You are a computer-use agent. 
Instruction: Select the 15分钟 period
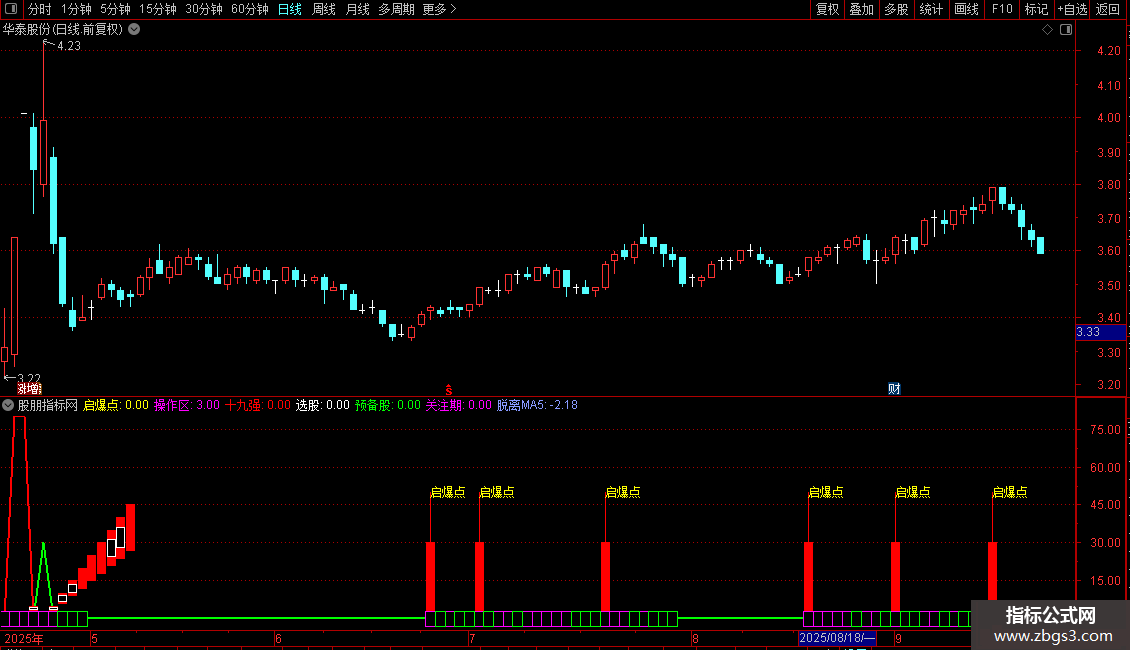pyautogui.click(x=157, y=9)
